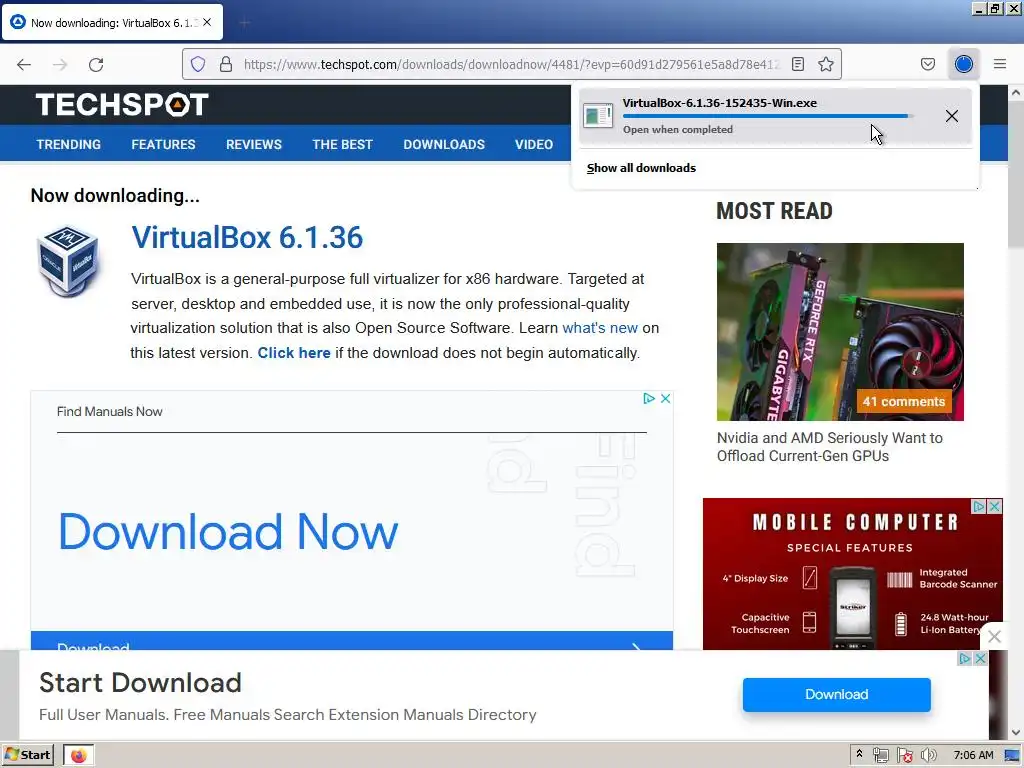
Task: Open the Windows Start menu
Action: 27,755
